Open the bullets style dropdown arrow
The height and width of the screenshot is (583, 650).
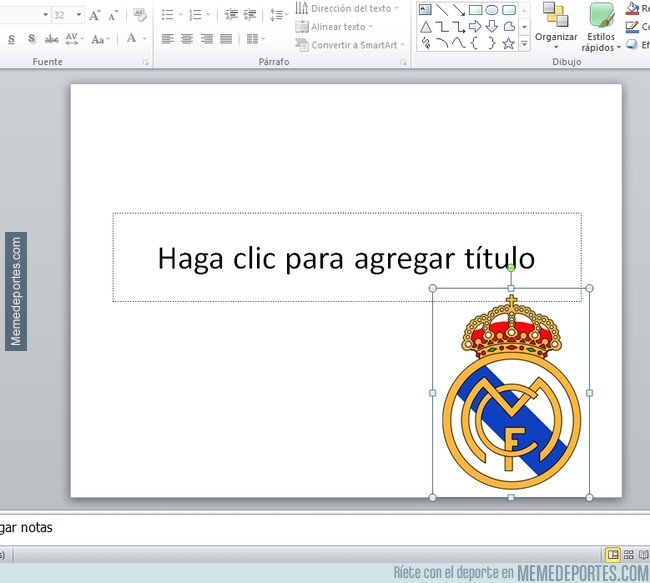(x=180, y=15)
